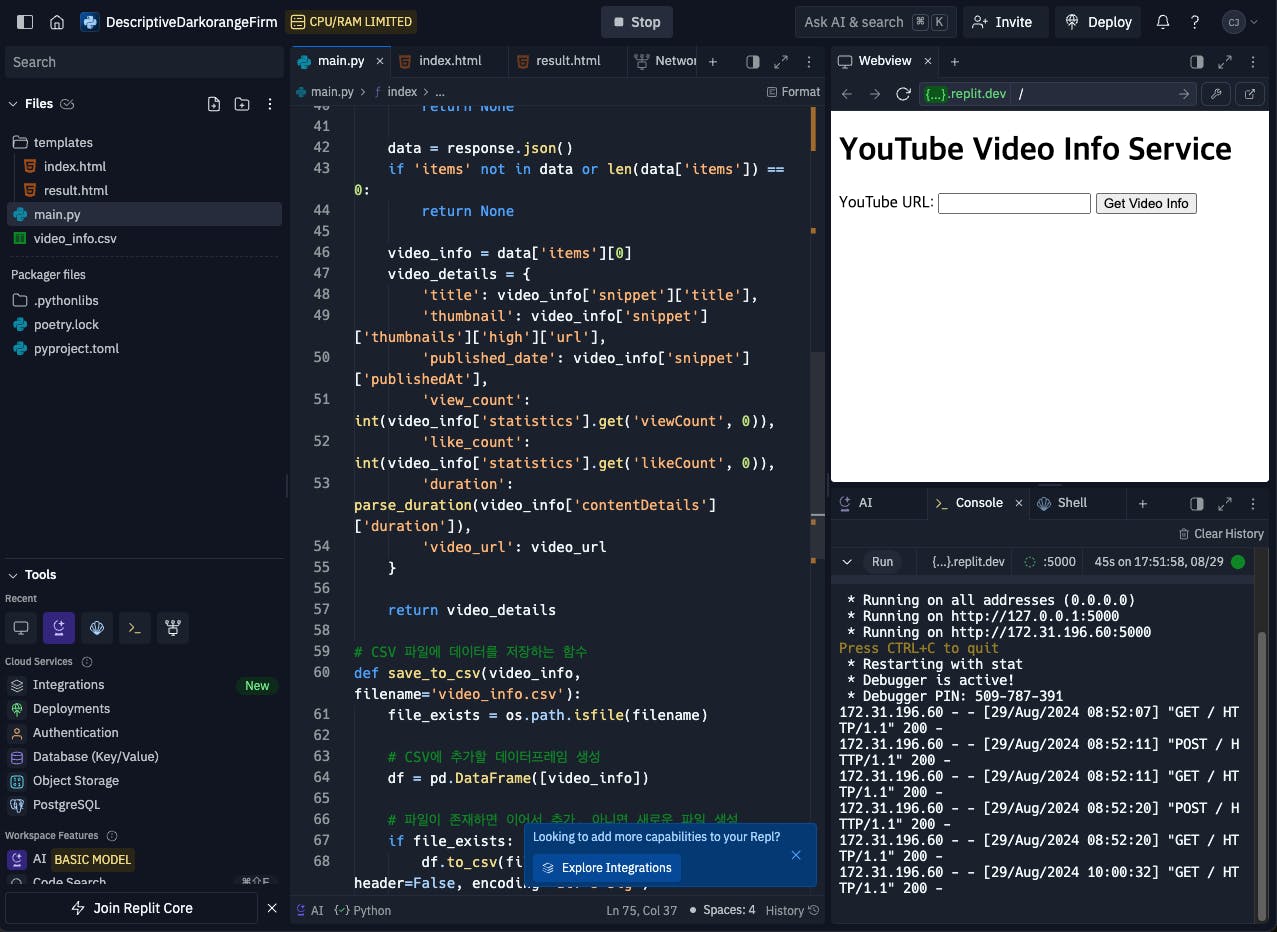This screenshot has width=1277, height=932.
Task: Create a new file icon
Action: (214, 104)
